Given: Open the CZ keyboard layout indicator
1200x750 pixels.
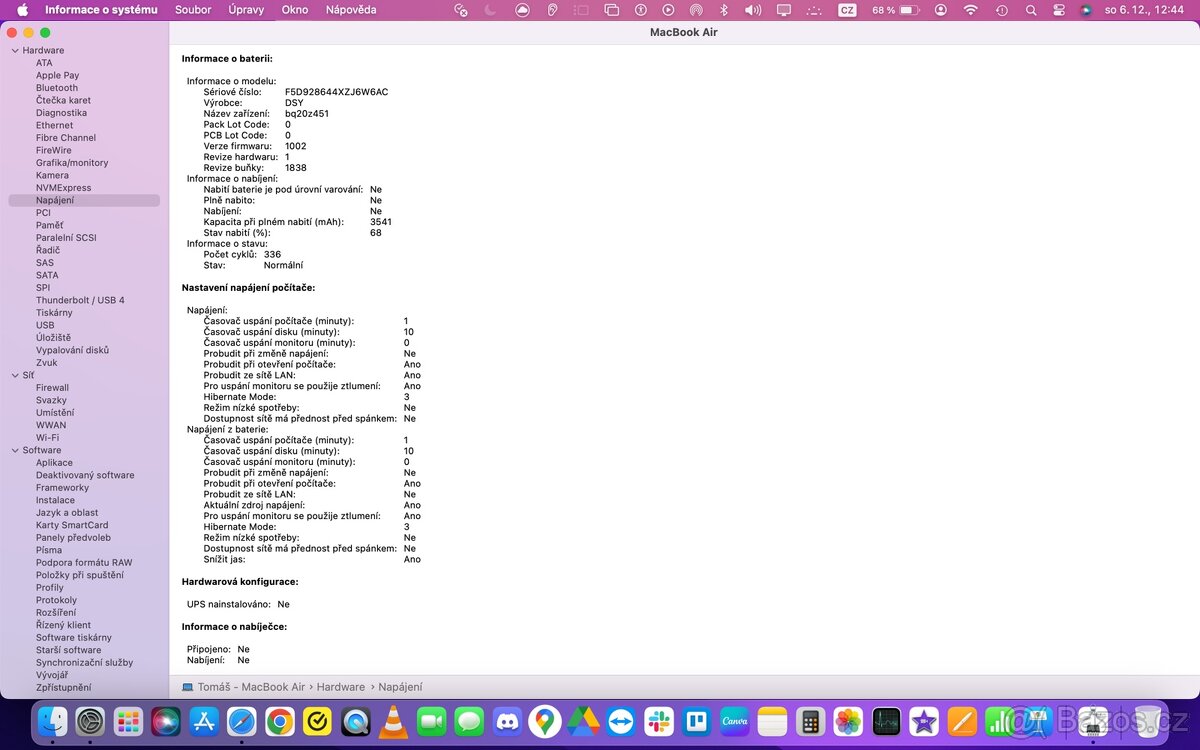Looking at the screenshot, I should coord(847,10).
